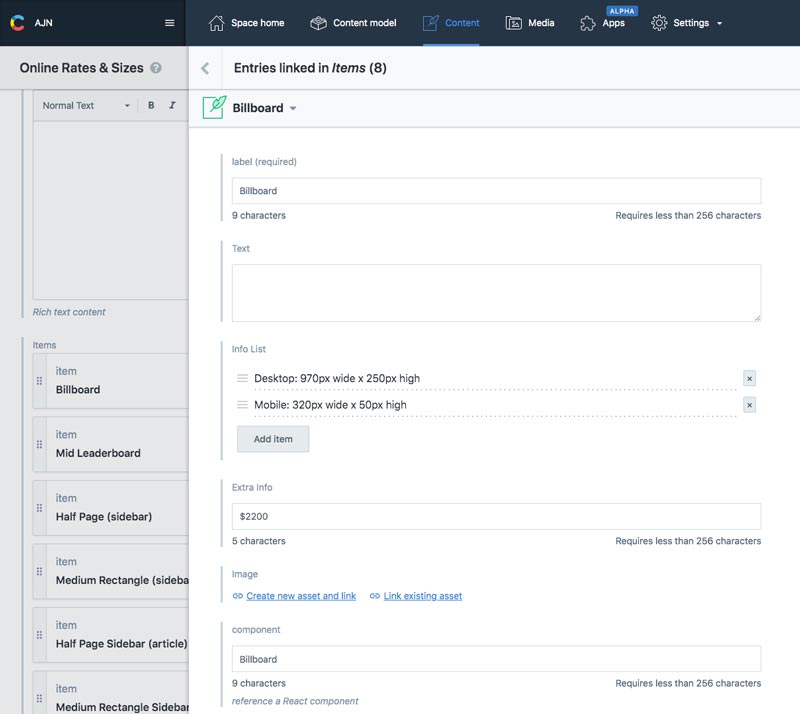Click the back chevron beside Entries linked
The width and height of the screenshot is (800, 714).
point(205,68)
